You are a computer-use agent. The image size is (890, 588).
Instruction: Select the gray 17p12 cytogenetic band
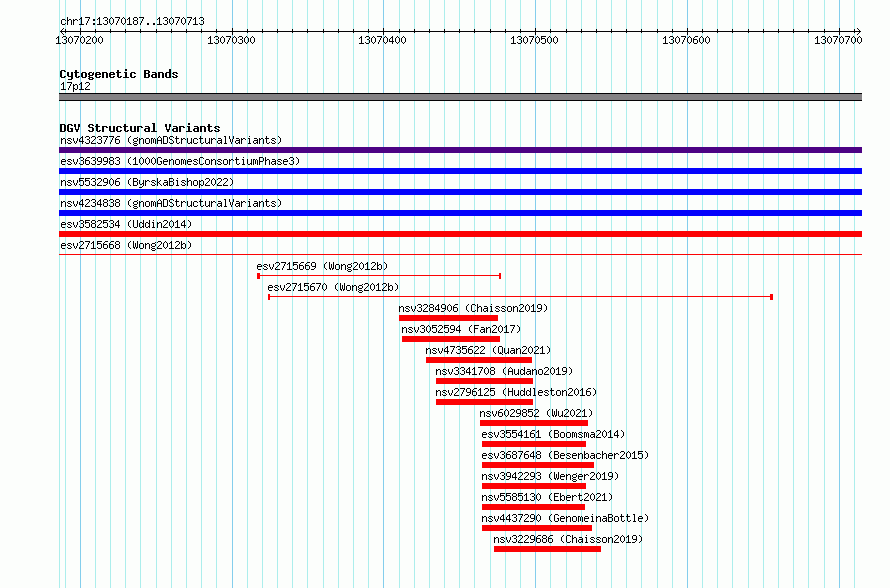coord(460,97)
